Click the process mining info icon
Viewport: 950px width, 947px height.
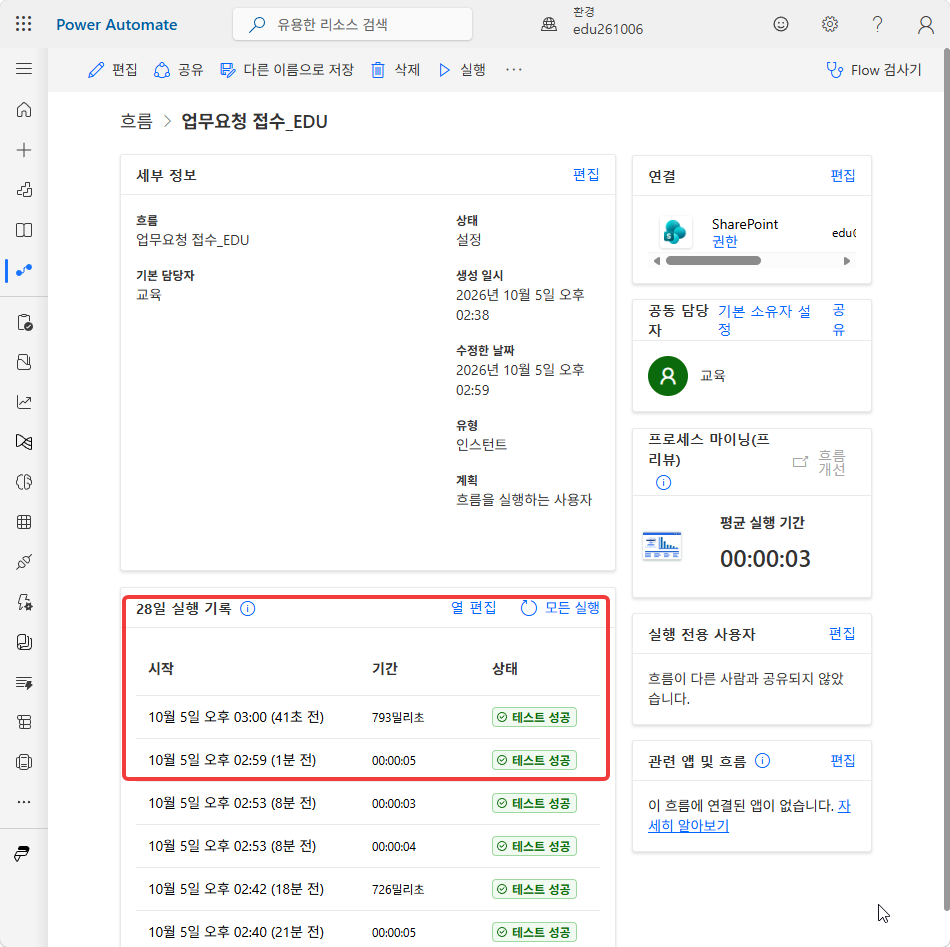click(x=663, y=482)
